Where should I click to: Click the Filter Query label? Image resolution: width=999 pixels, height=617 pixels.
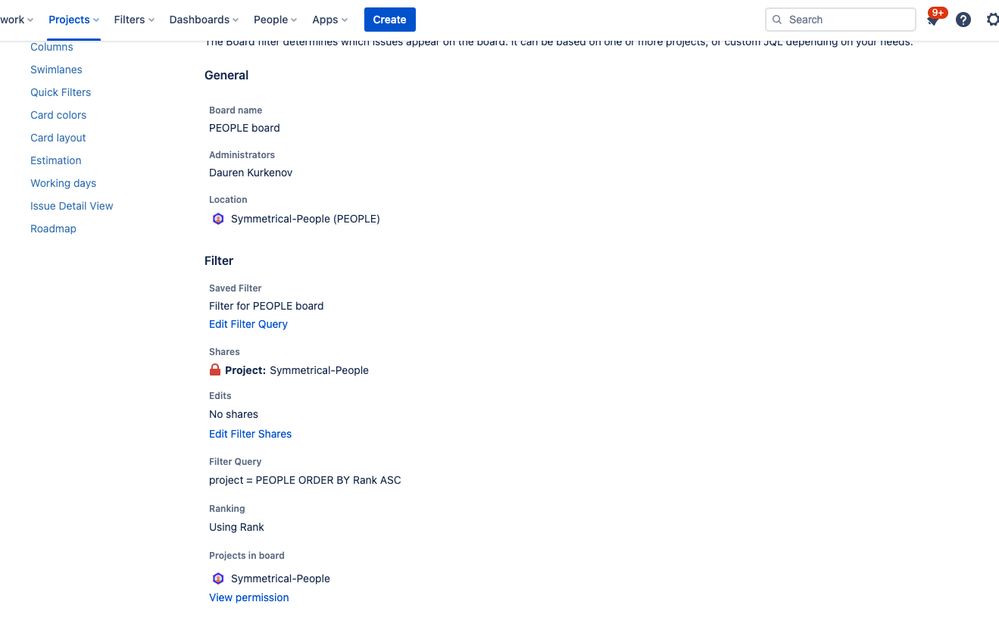(x=235, y=461)
